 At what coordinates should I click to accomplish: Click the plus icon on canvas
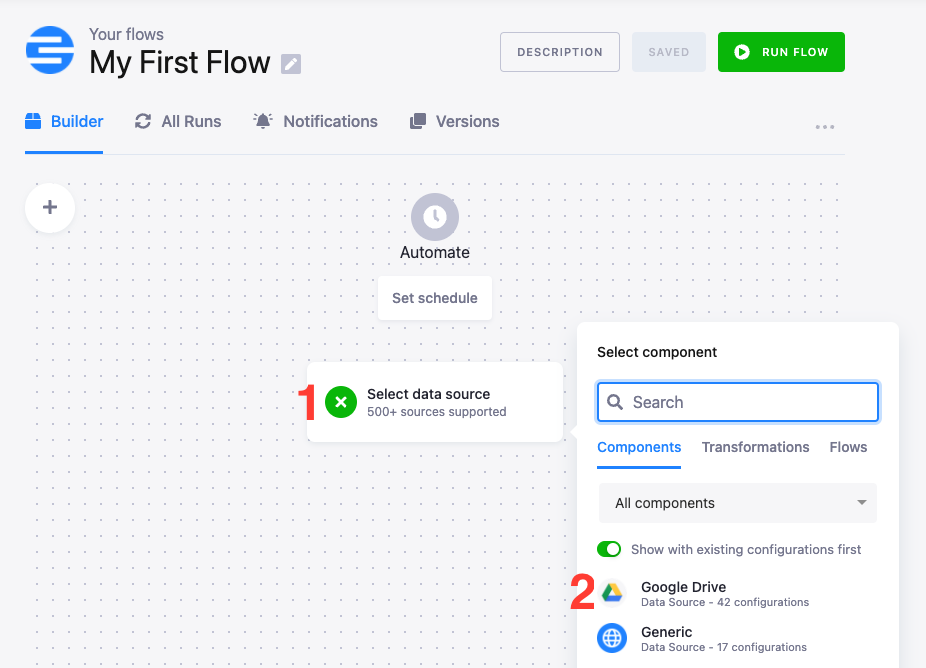(50, 208)
